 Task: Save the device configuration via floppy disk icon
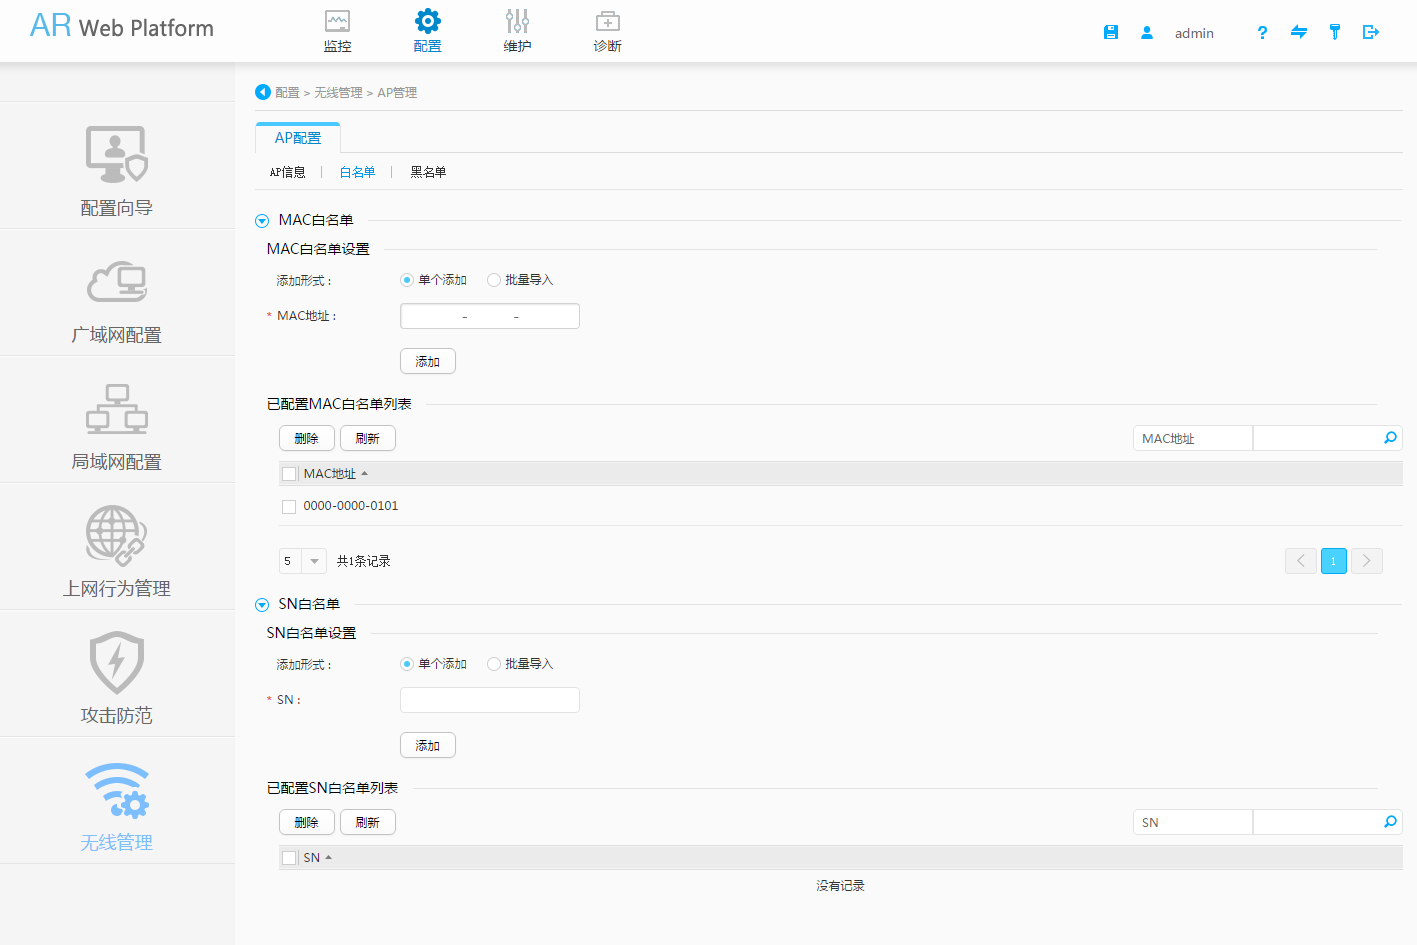(1110, 31)
